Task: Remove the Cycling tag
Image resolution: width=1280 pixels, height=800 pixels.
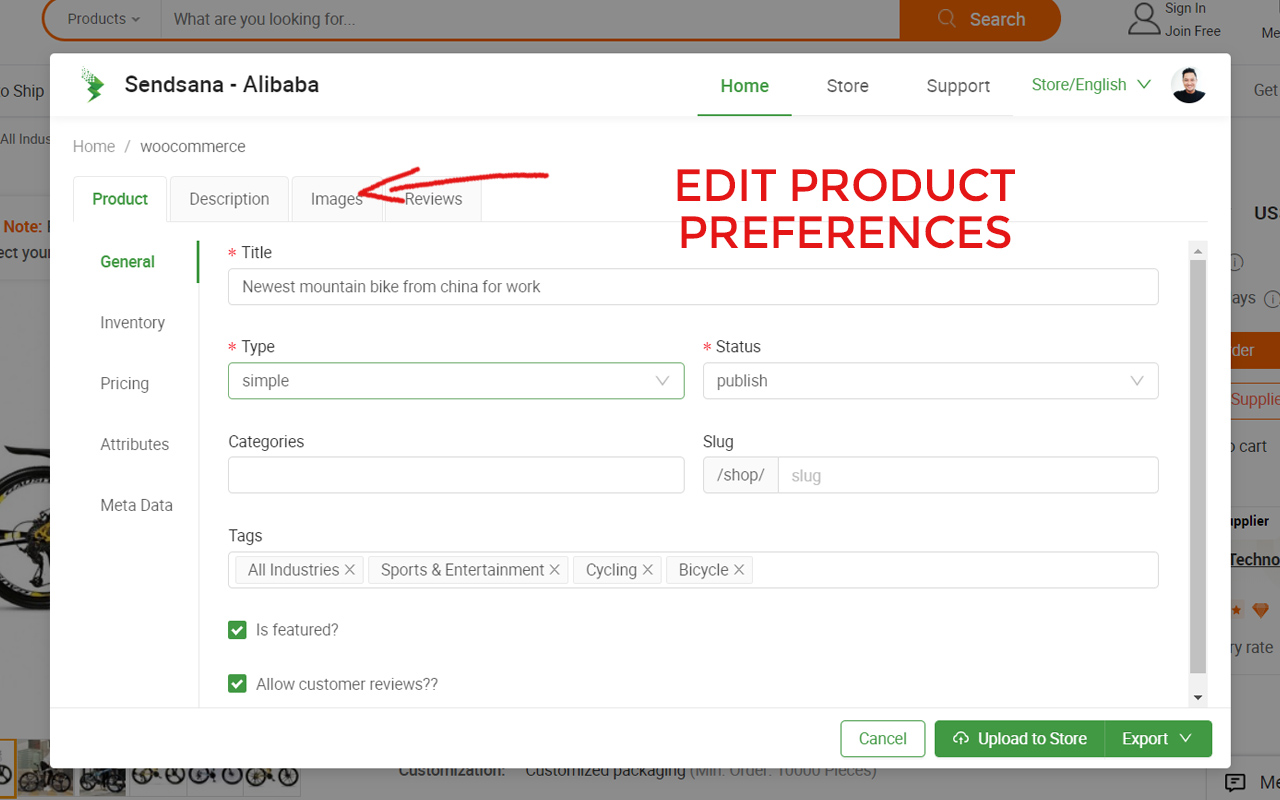Action: [x=647, y=570]
